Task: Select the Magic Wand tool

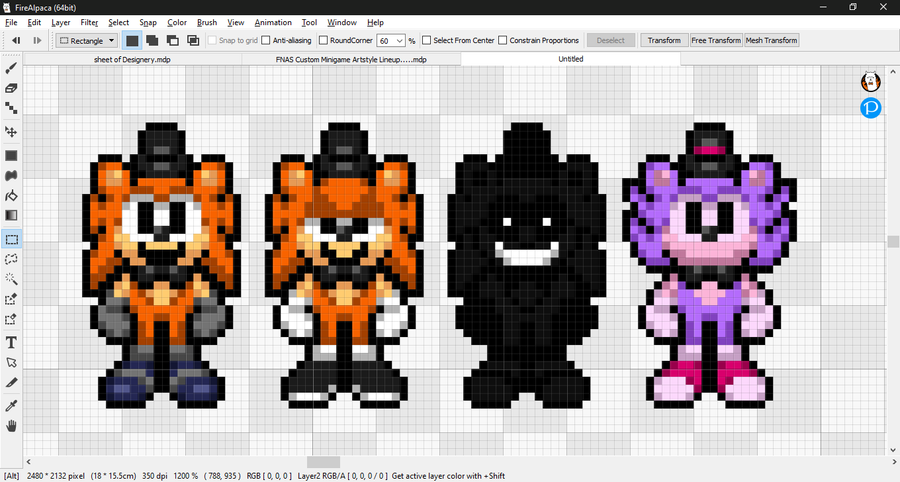Action: coord(11,279)
